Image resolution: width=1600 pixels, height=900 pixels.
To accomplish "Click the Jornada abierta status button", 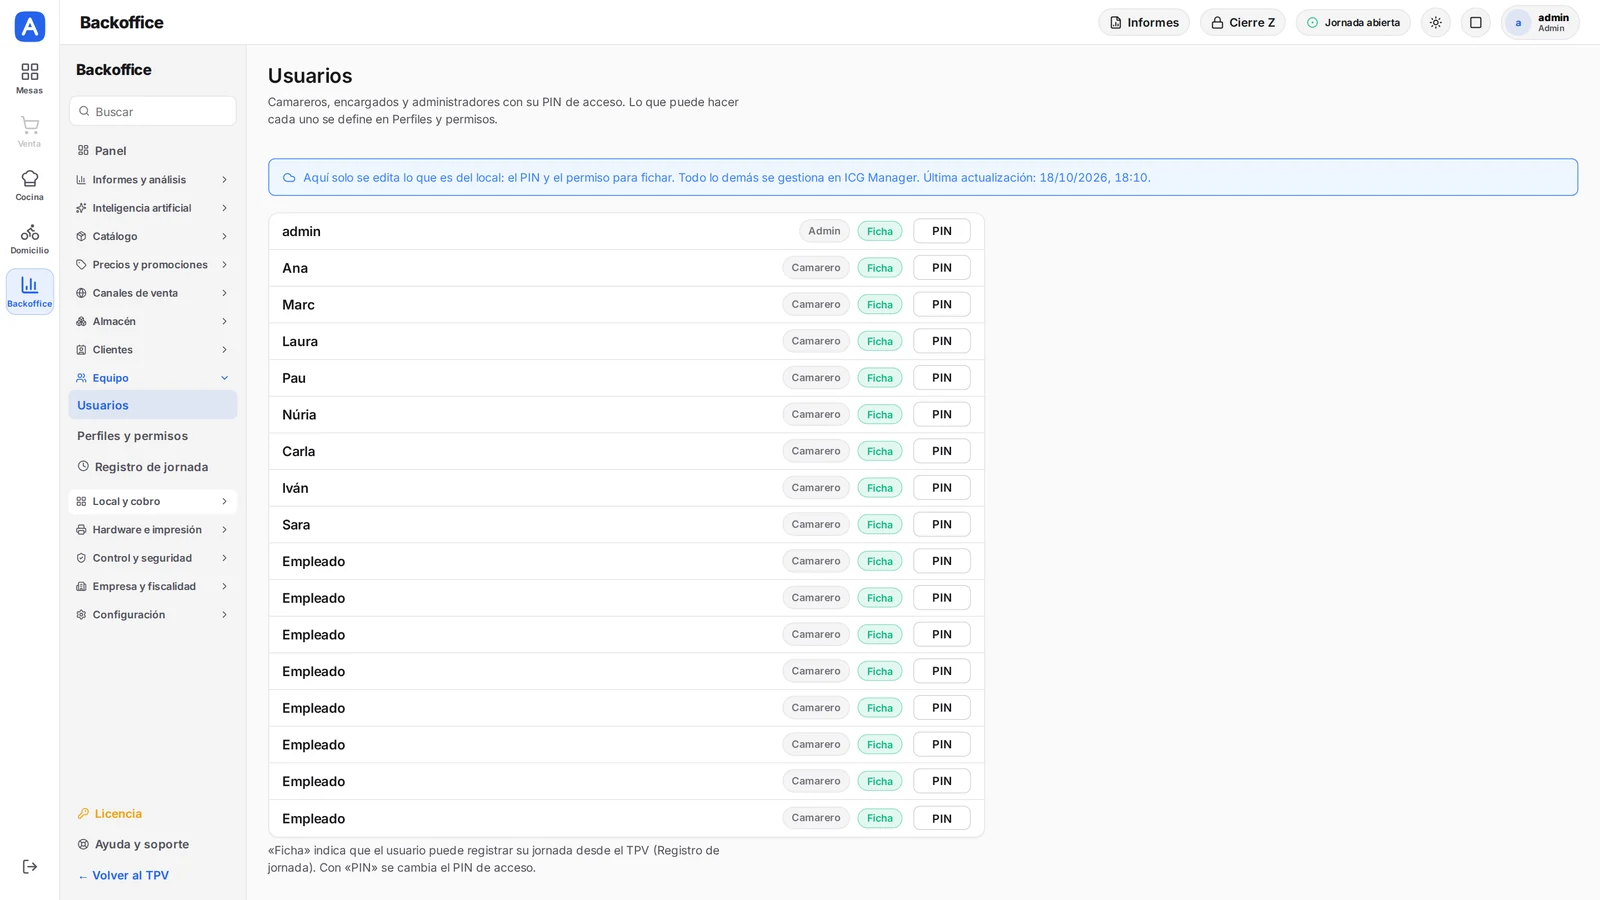I will [1353, 22].
